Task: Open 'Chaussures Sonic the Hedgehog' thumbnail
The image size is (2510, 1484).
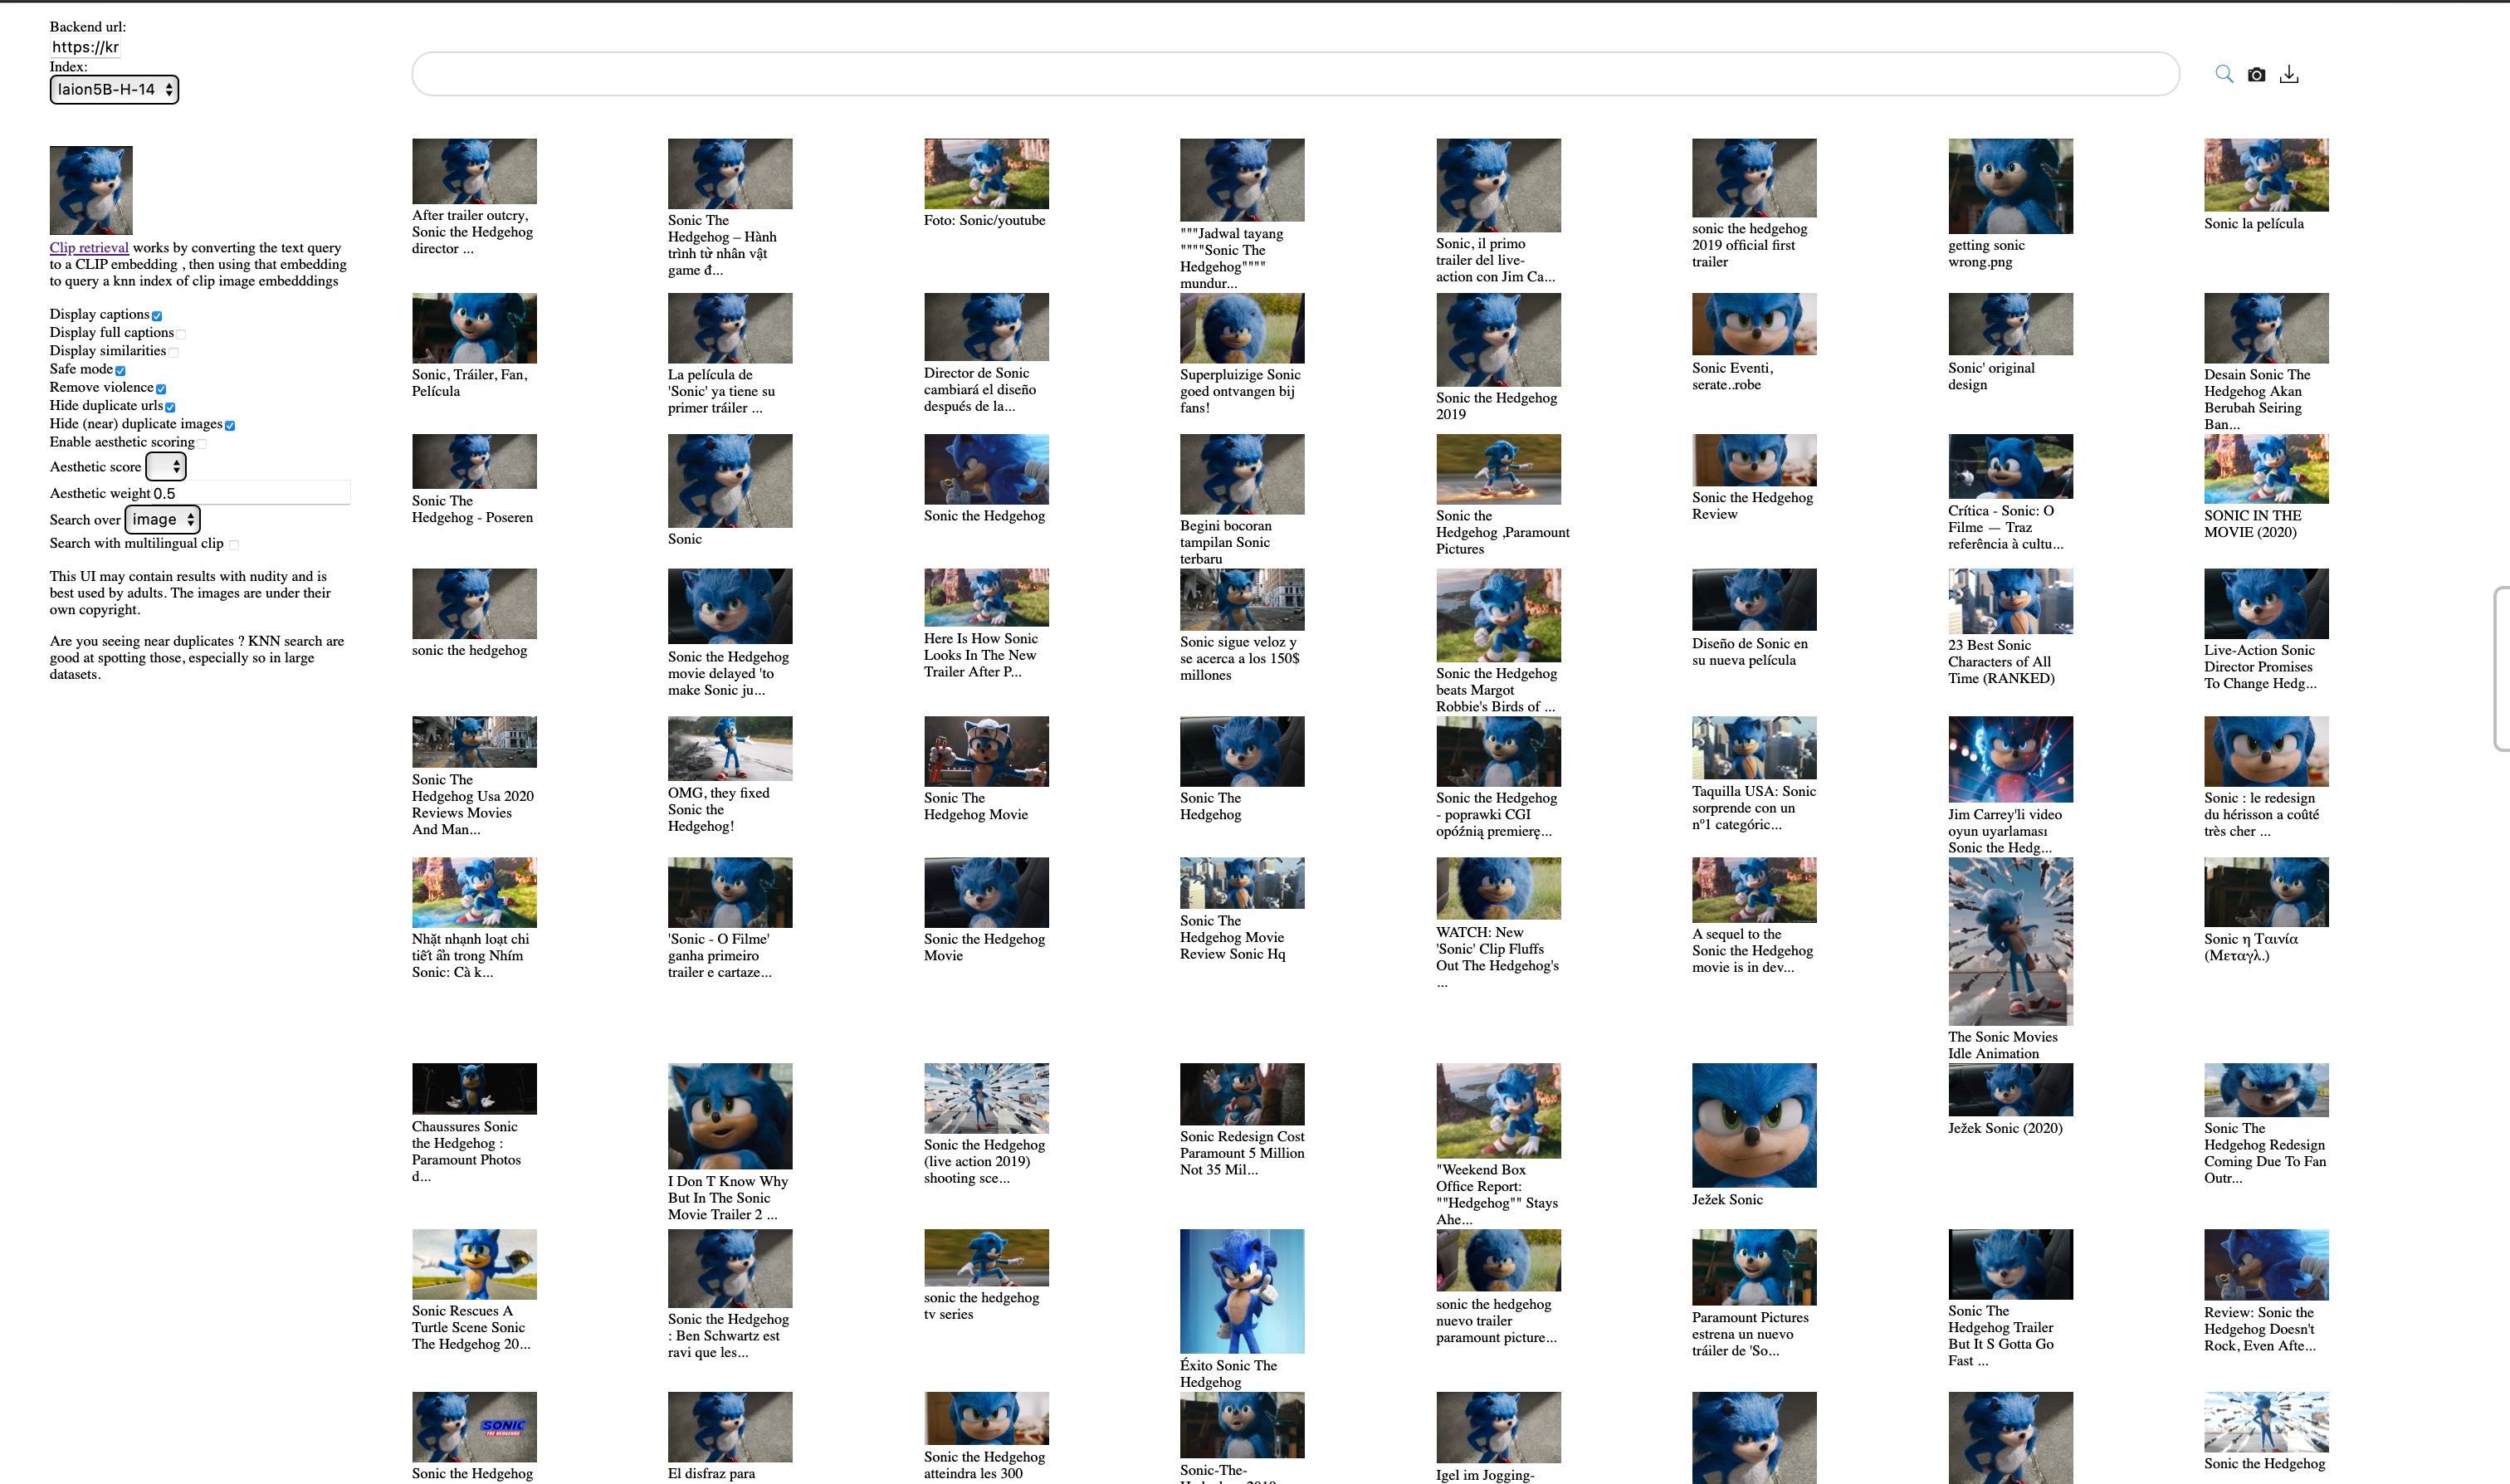Action: tap(474, 1088)
